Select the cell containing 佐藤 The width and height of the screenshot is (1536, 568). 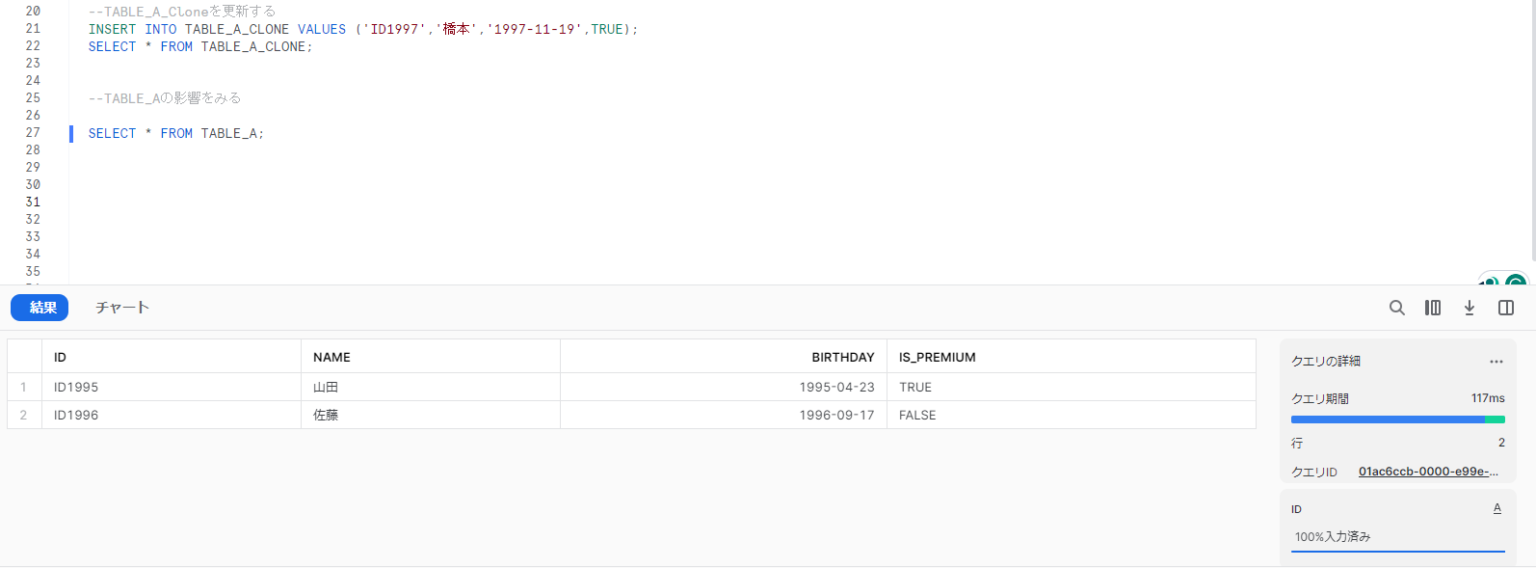pos(430,415)
